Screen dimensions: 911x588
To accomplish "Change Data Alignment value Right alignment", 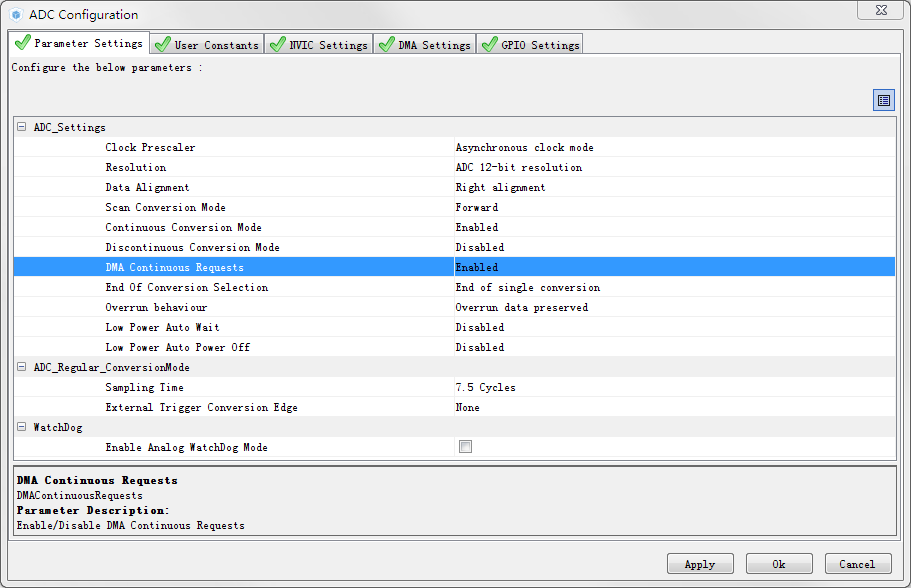I will point(675,187).
